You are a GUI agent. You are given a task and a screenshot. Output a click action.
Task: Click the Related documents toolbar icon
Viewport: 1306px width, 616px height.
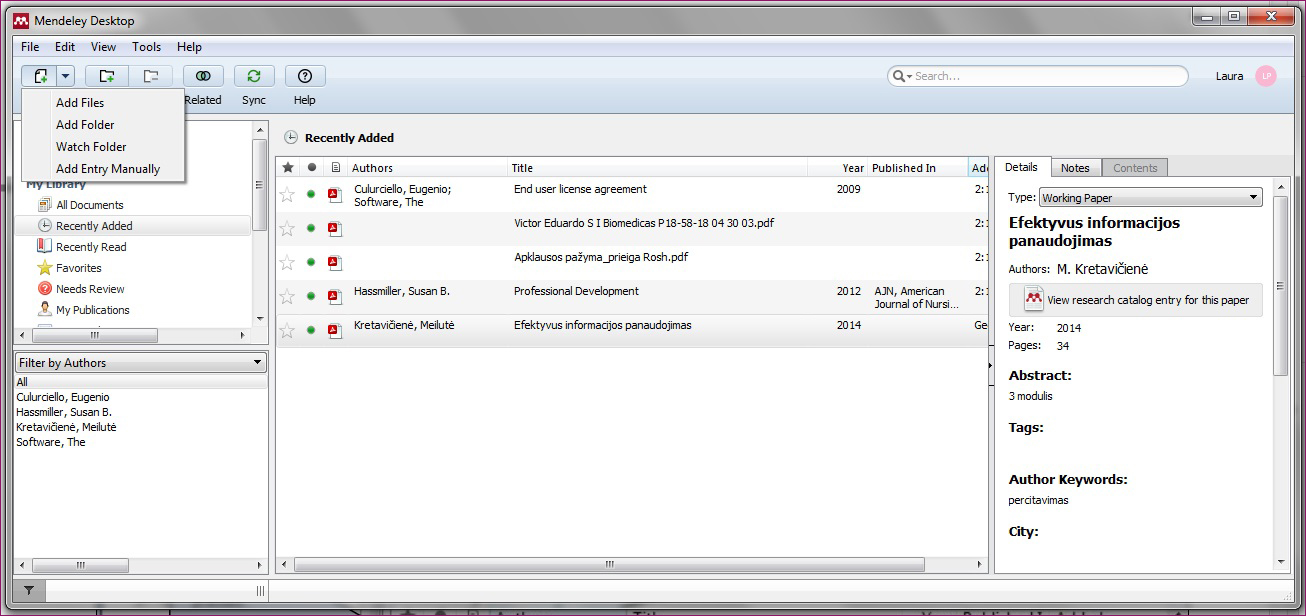[203, 76]
